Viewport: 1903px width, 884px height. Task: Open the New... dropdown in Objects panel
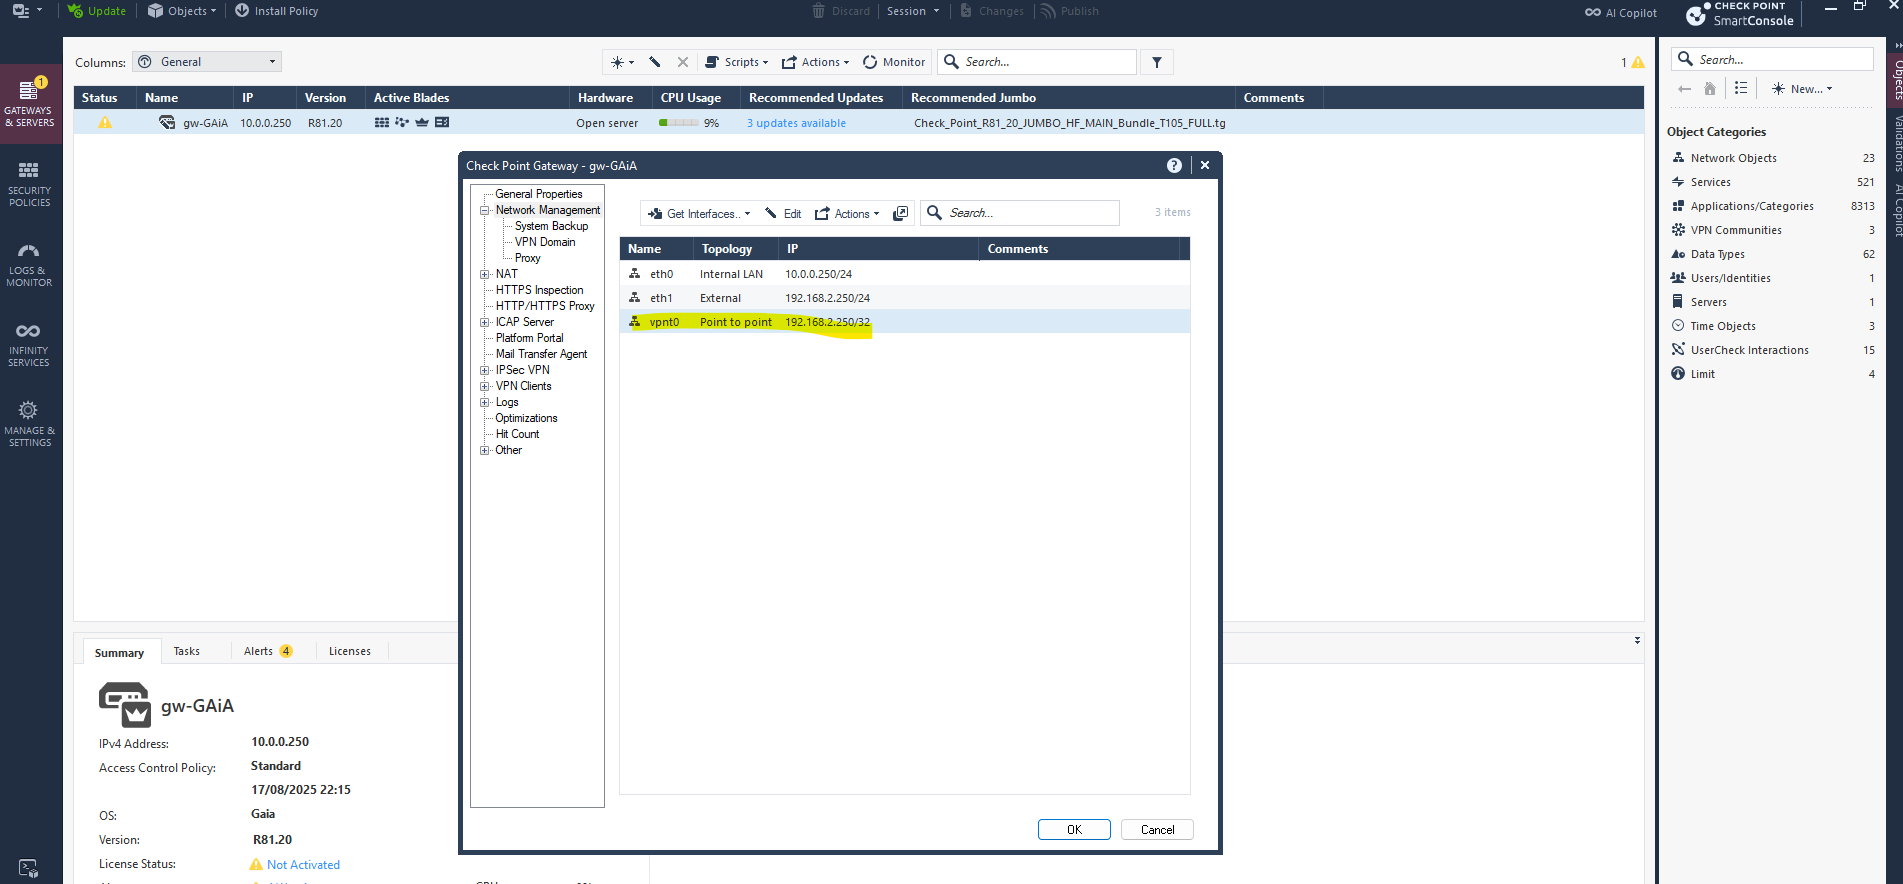click(x=1802, y=89)
